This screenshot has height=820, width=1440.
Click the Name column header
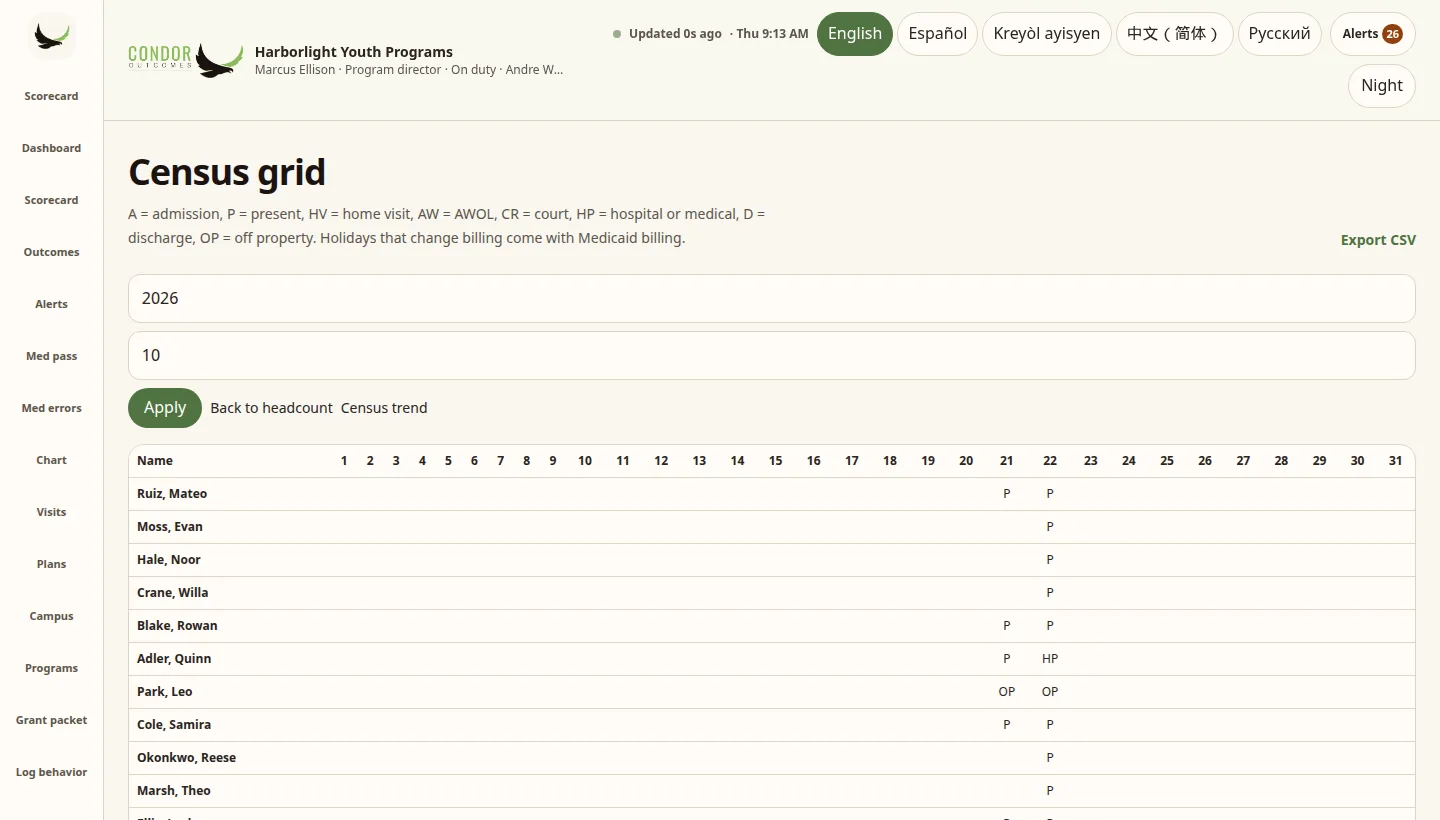[155, 461]
